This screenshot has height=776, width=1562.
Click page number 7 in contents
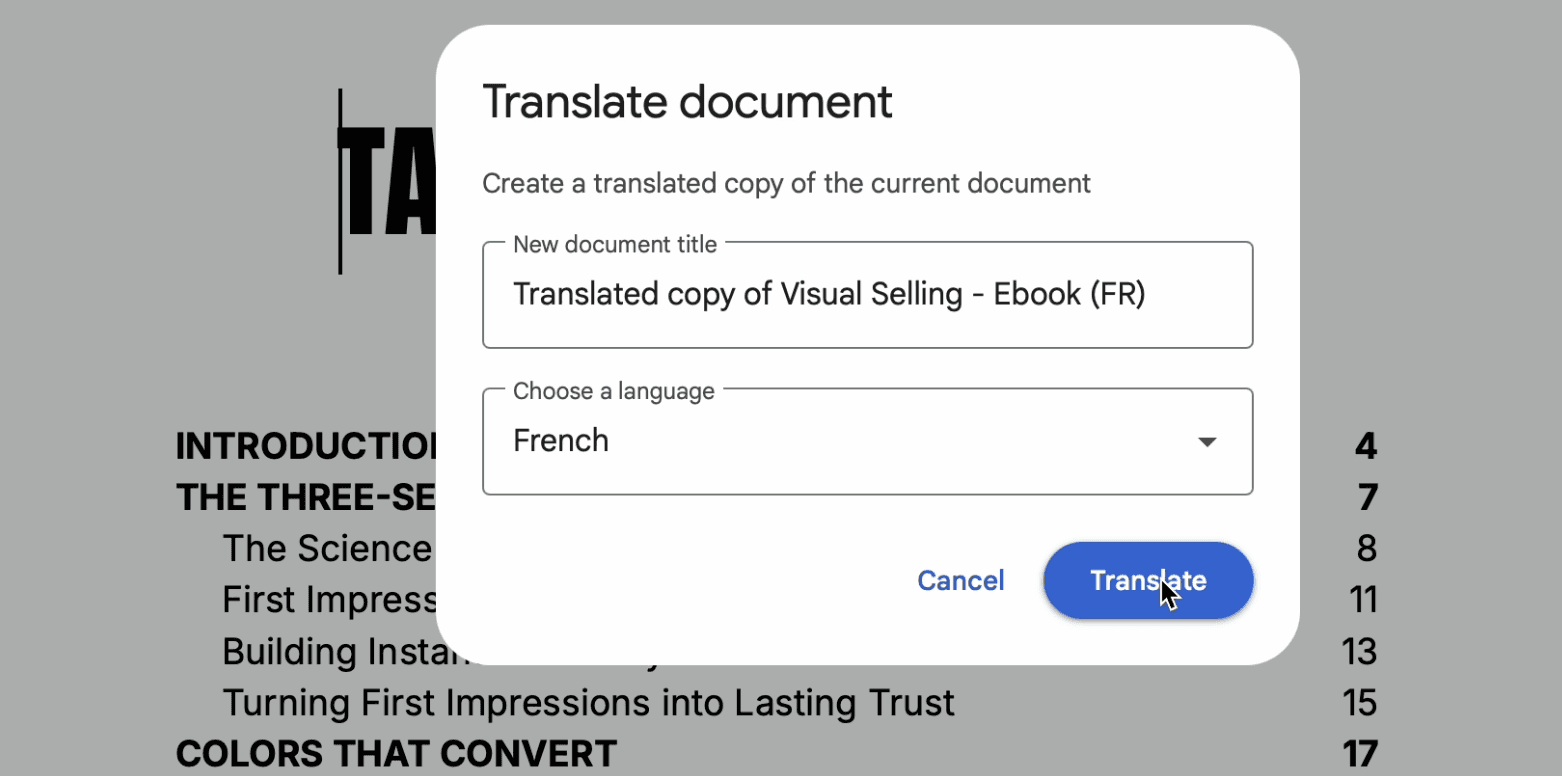[1367, 497]
